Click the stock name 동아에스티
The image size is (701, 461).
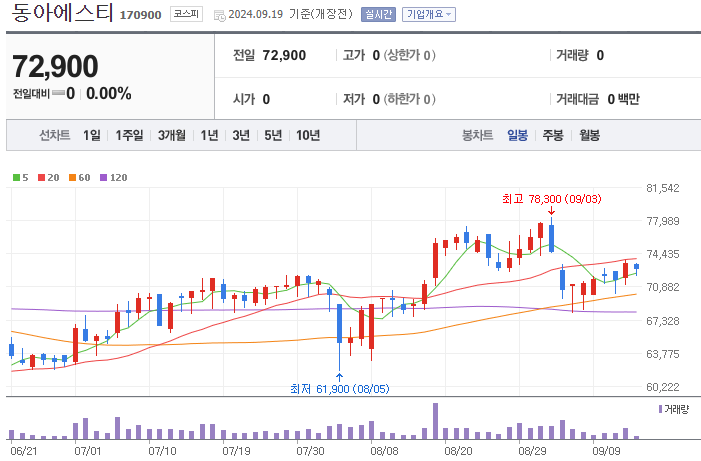tap(62, 13)
